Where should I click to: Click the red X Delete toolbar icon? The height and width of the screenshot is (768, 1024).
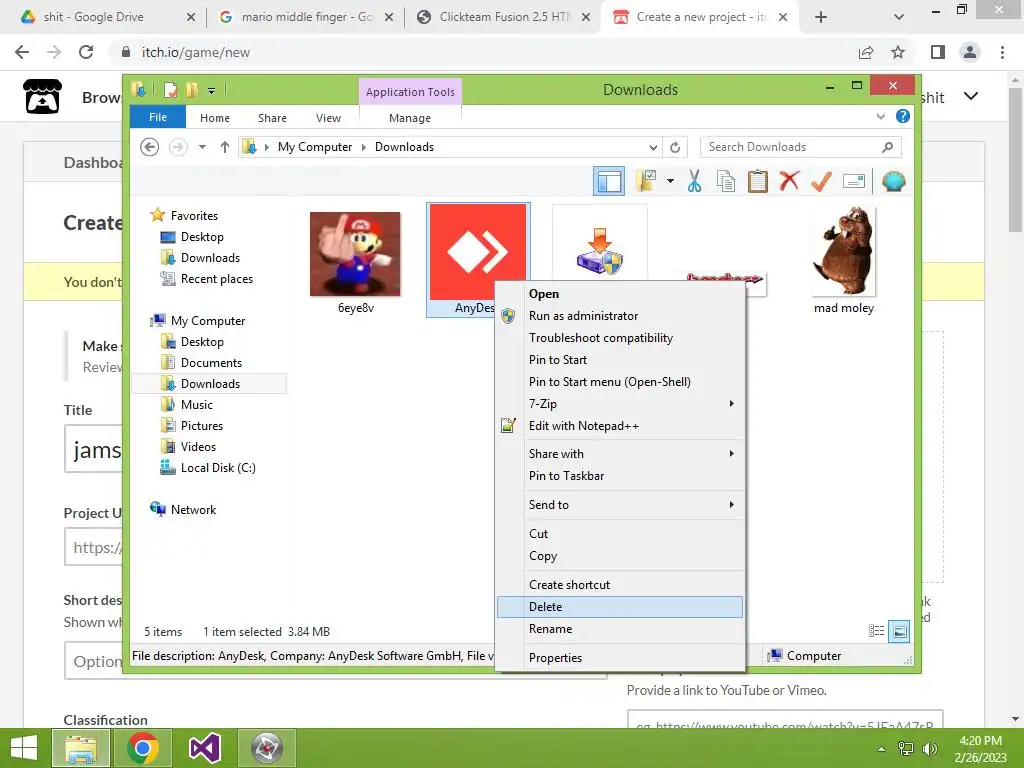(789, 181)
